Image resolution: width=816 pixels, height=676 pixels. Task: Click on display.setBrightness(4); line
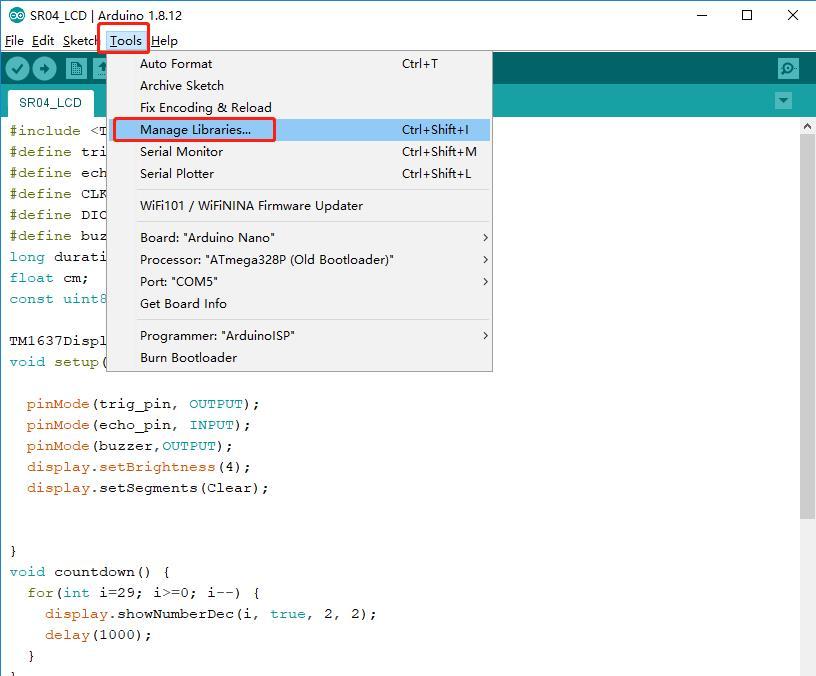click(x=138, y=467)
